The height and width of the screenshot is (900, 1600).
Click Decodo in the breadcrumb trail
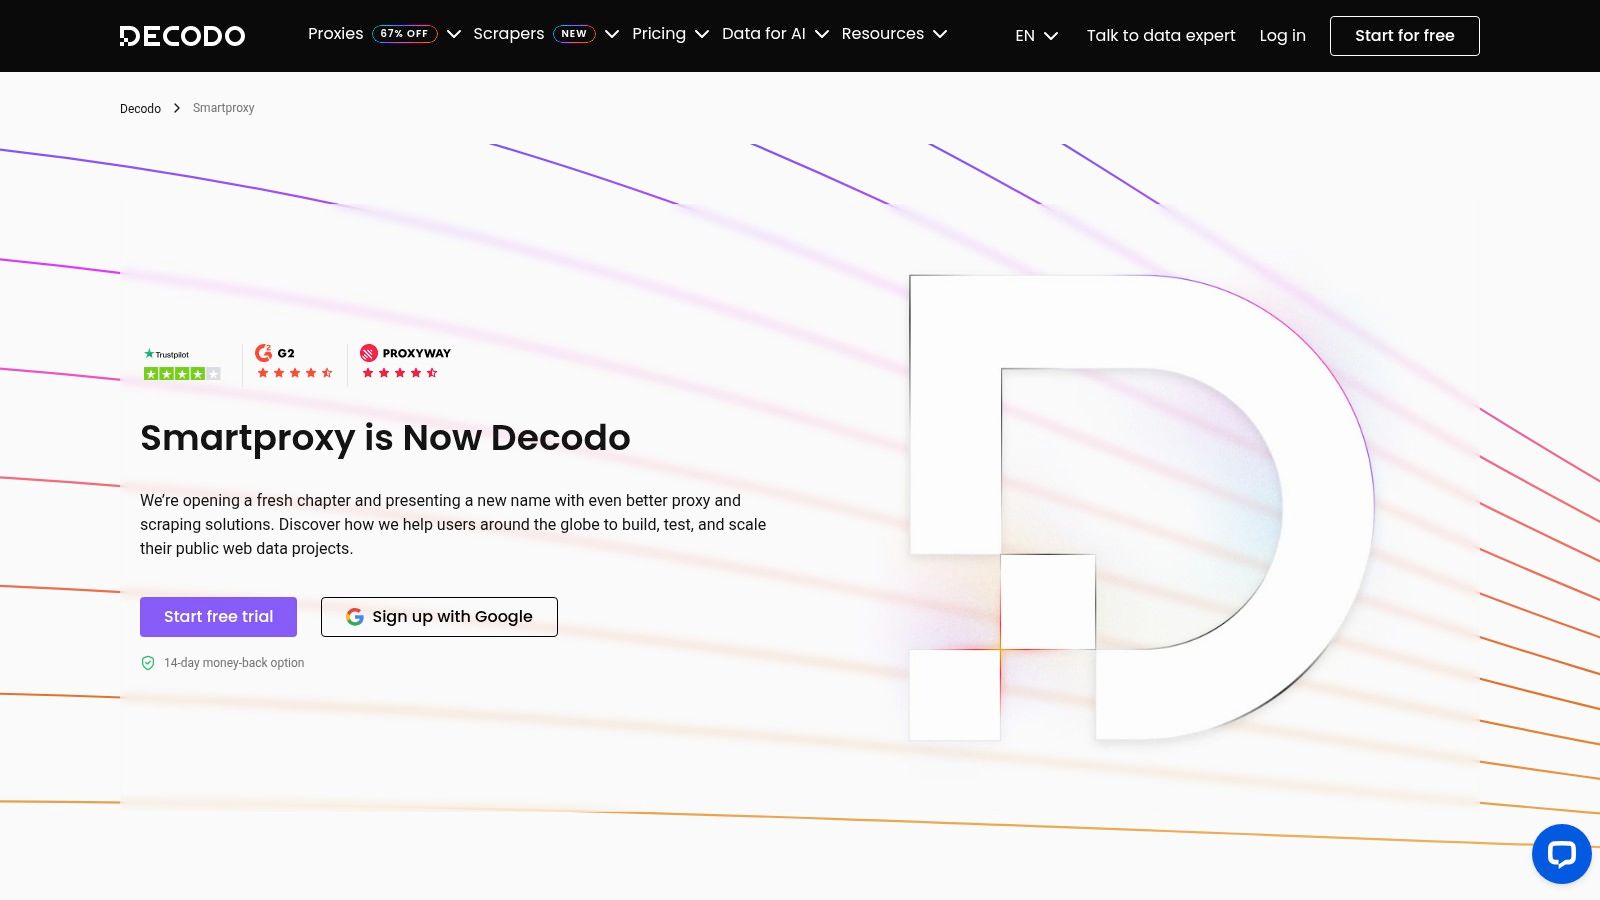click(x=140, y=108)
